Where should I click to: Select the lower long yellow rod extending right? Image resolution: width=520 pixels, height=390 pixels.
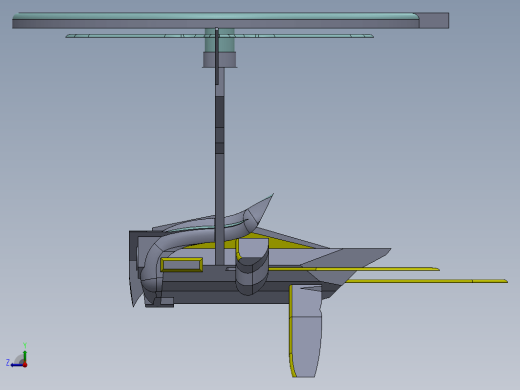tap(427, 281)
